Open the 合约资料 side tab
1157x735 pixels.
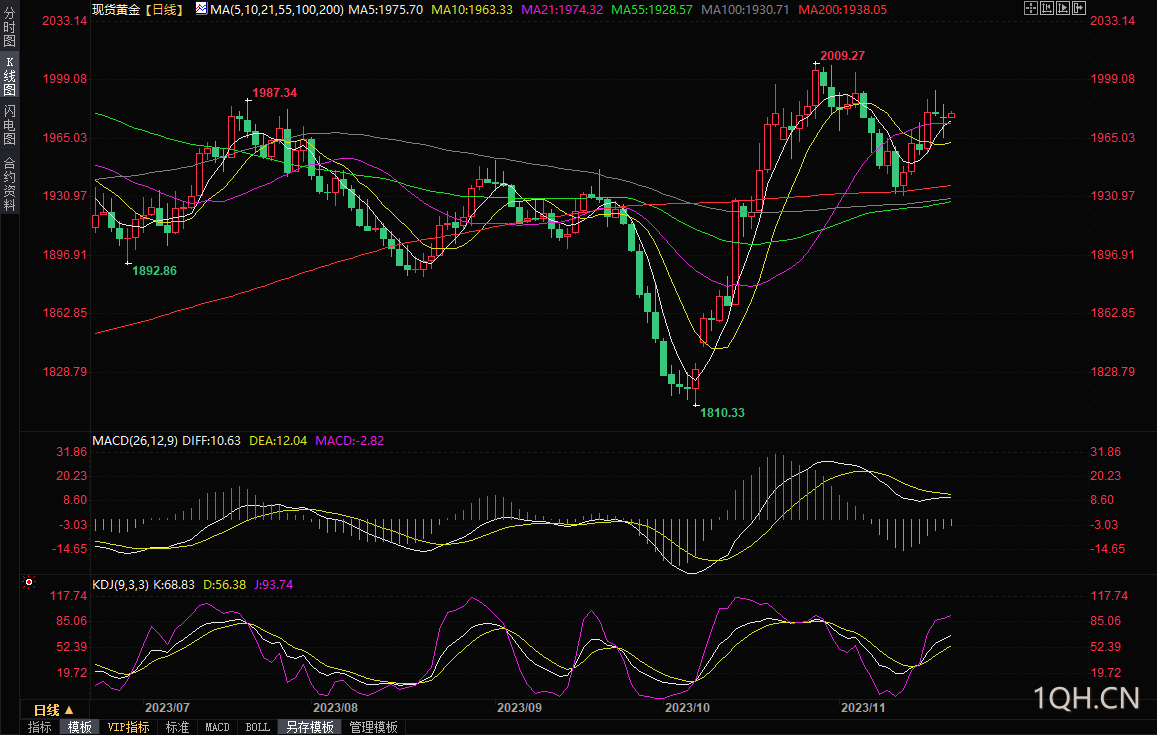pyautogui.click(x=9, y=183)
